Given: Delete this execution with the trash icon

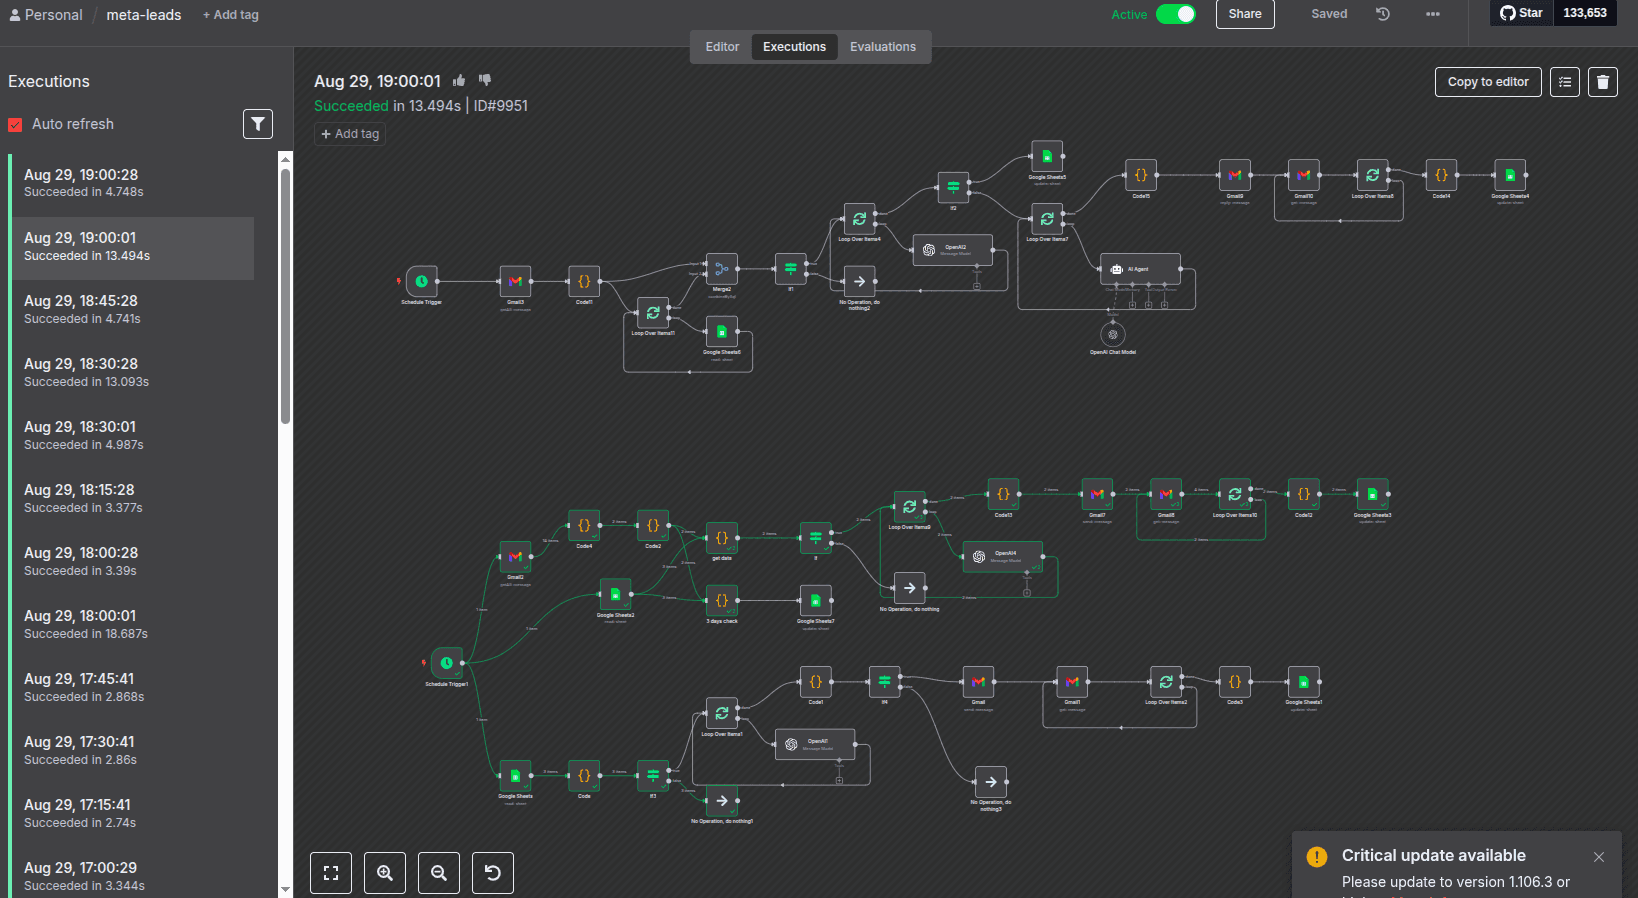Looking at the screenshot, I should pyautogui.click(x=1603, y=82).
